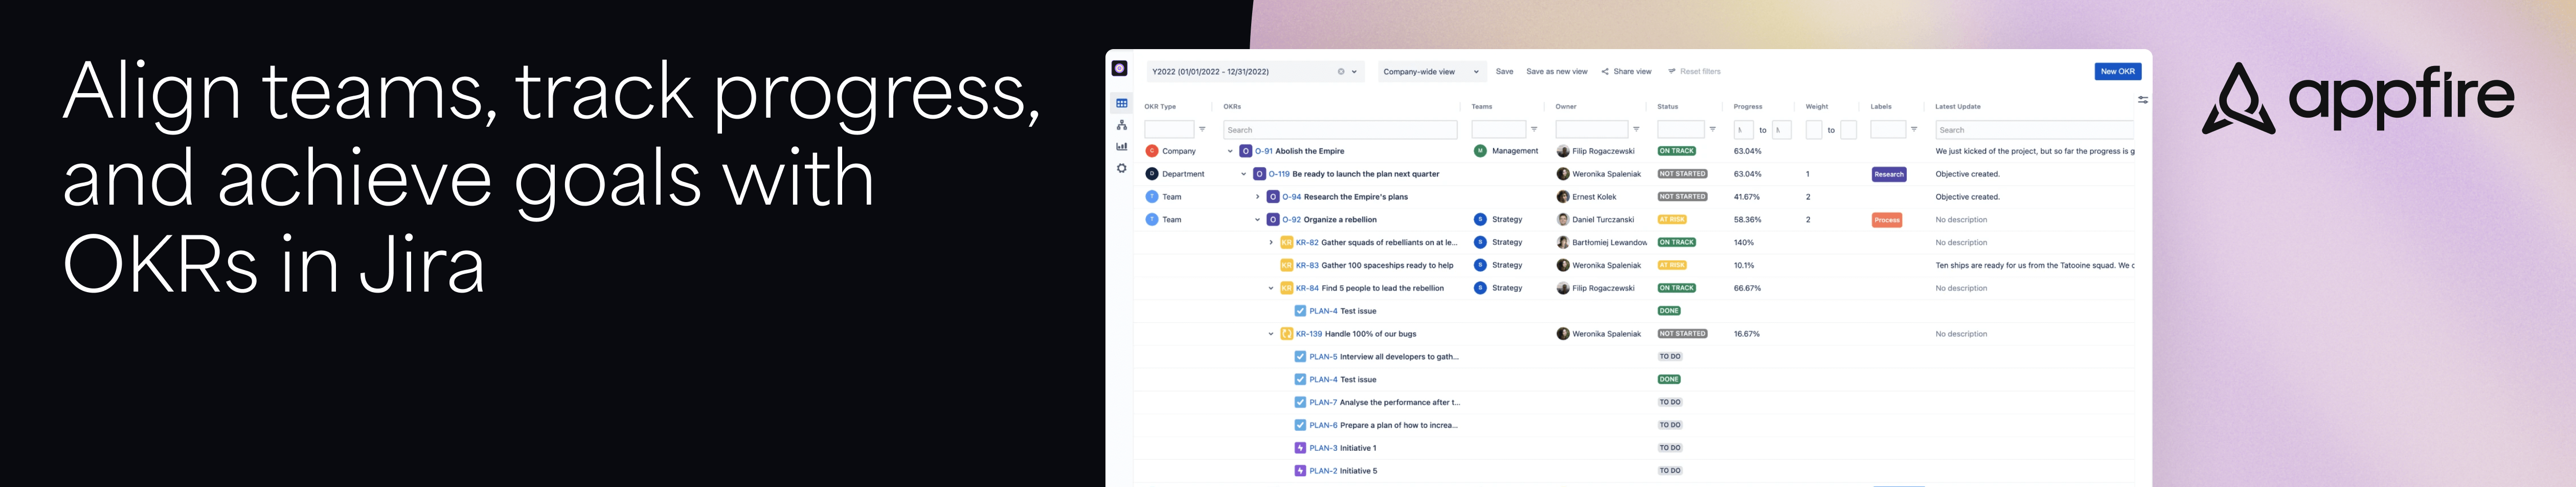Click the Reset filters menu item
This screenshot has width=2576, height=487.
coord(1697,72)
